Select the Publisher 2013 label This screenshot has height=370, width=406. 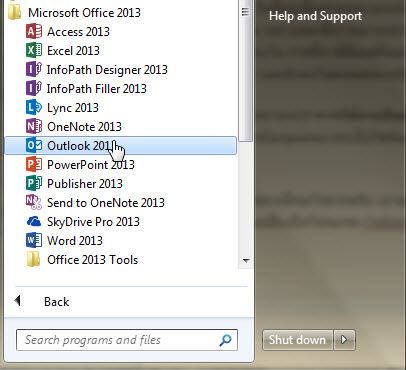(x=85, y=184)
